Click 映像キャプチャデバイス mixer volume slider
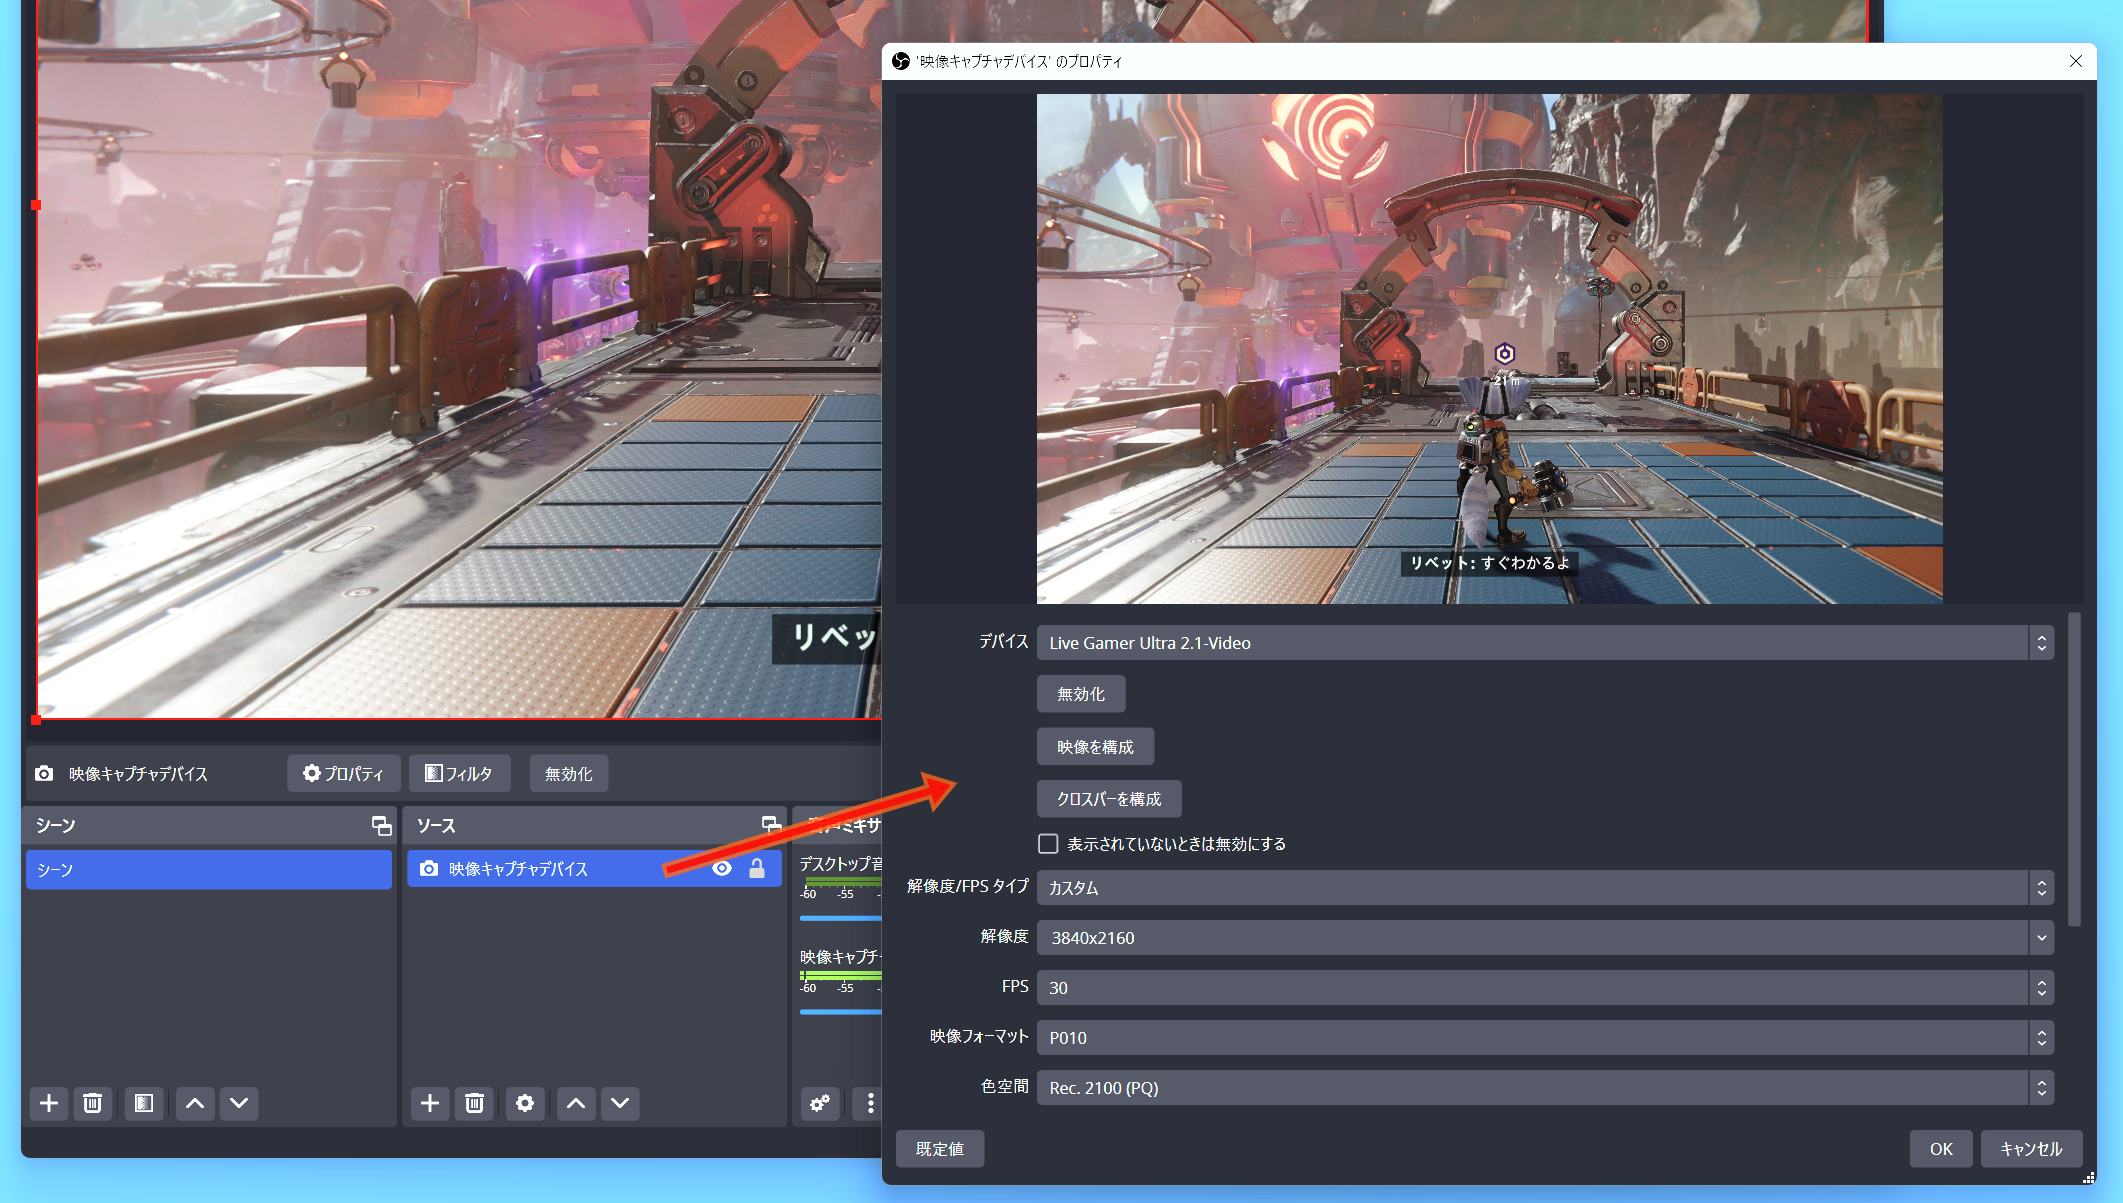The height and width of the screenshot is (1203, 2123). [840, 1012]
